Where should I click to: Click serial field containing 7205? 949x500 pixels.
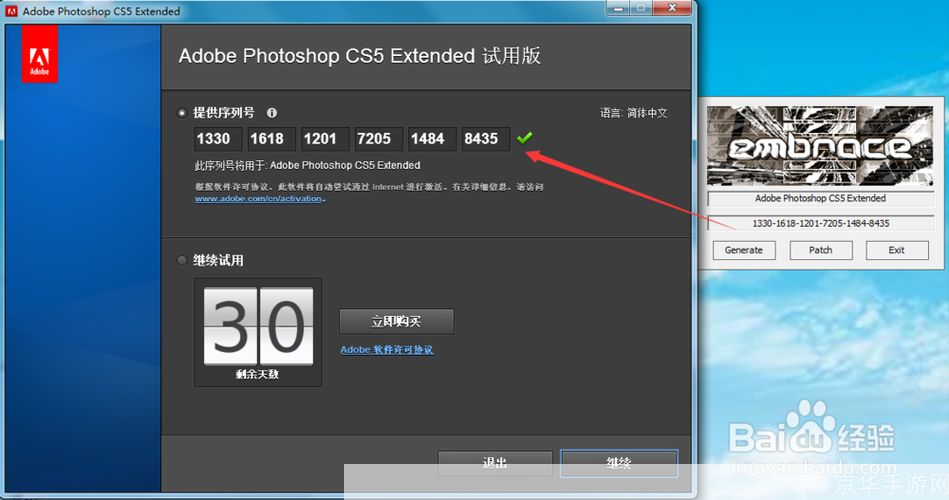(378, 139)
